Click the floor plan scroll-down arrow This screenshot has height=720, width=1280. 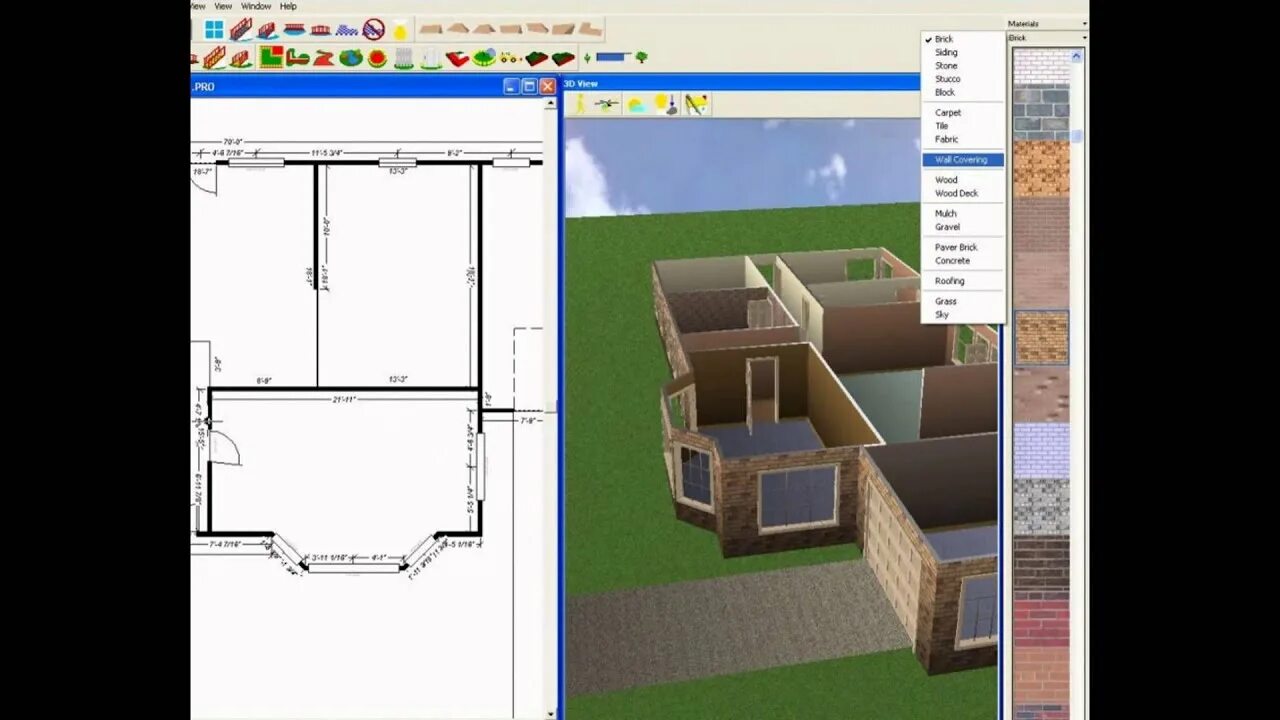[x=550, y=713]
